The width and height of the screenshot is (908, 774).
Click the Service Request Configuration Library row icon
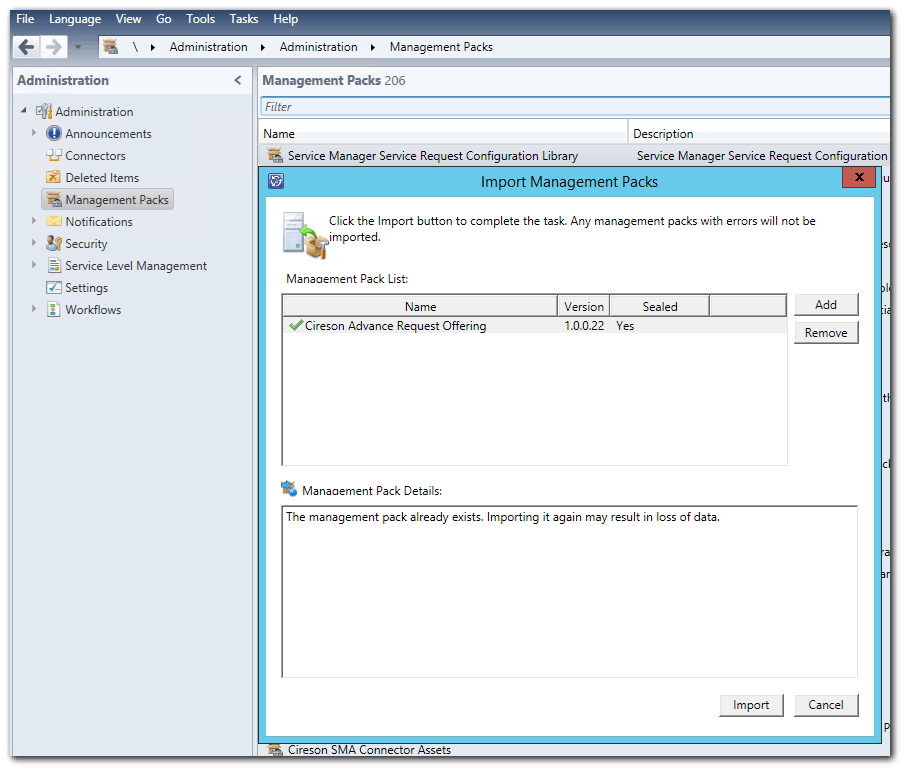click(x=275, y=155)
